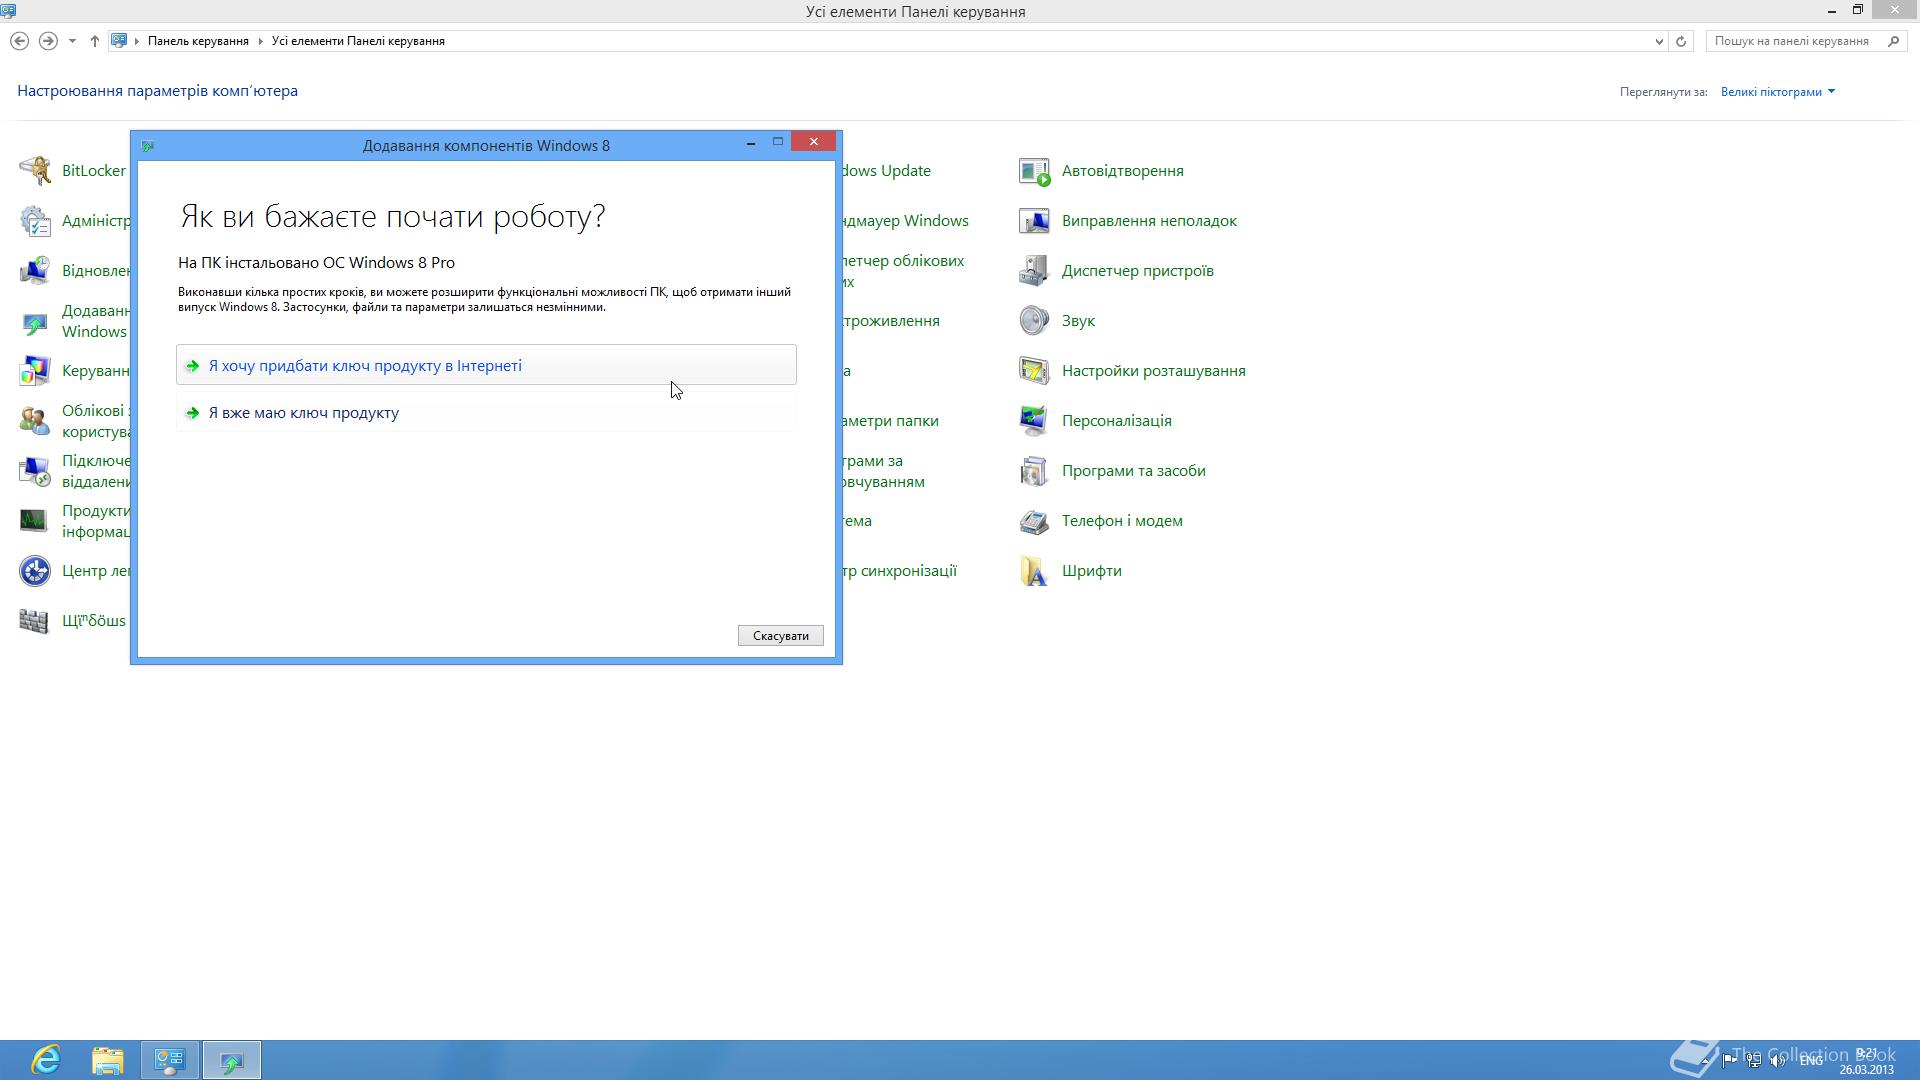Open the Великі піктограми view dropdown
Viewport: 1920px width, 1080px height.
[1777, 92]
